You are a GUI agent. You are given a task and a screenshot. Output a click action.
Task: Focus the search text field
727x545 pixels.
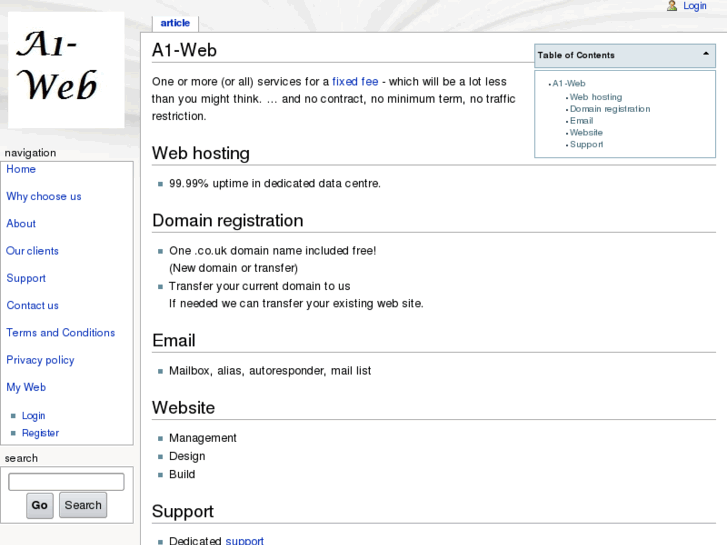(66, 481)
